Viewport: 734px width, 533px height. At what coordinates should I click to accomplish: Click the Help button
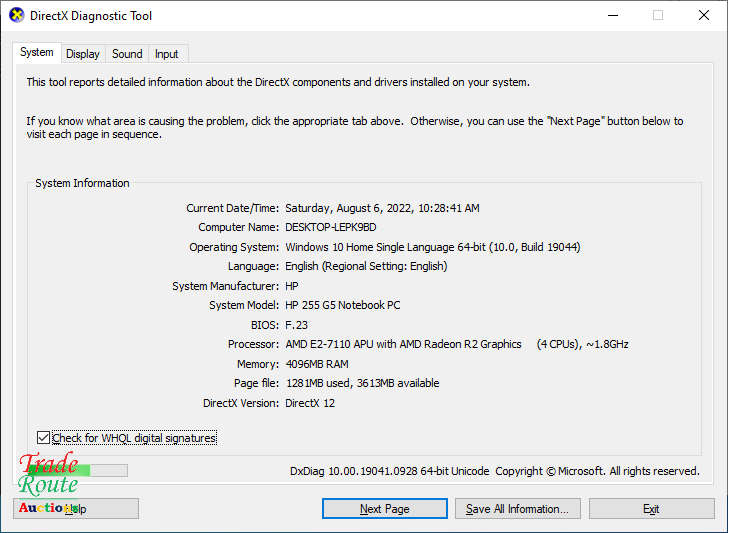[x=76, y=509]
